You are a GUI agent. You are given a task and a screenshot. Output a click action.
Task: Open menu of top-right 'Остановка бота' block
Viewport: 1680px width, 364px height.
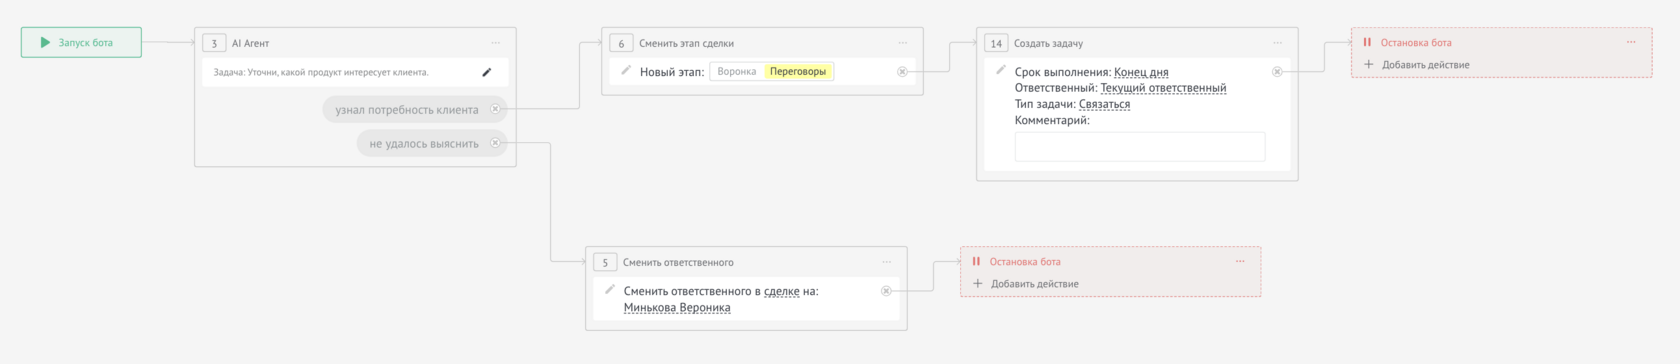click(1631, 42)
